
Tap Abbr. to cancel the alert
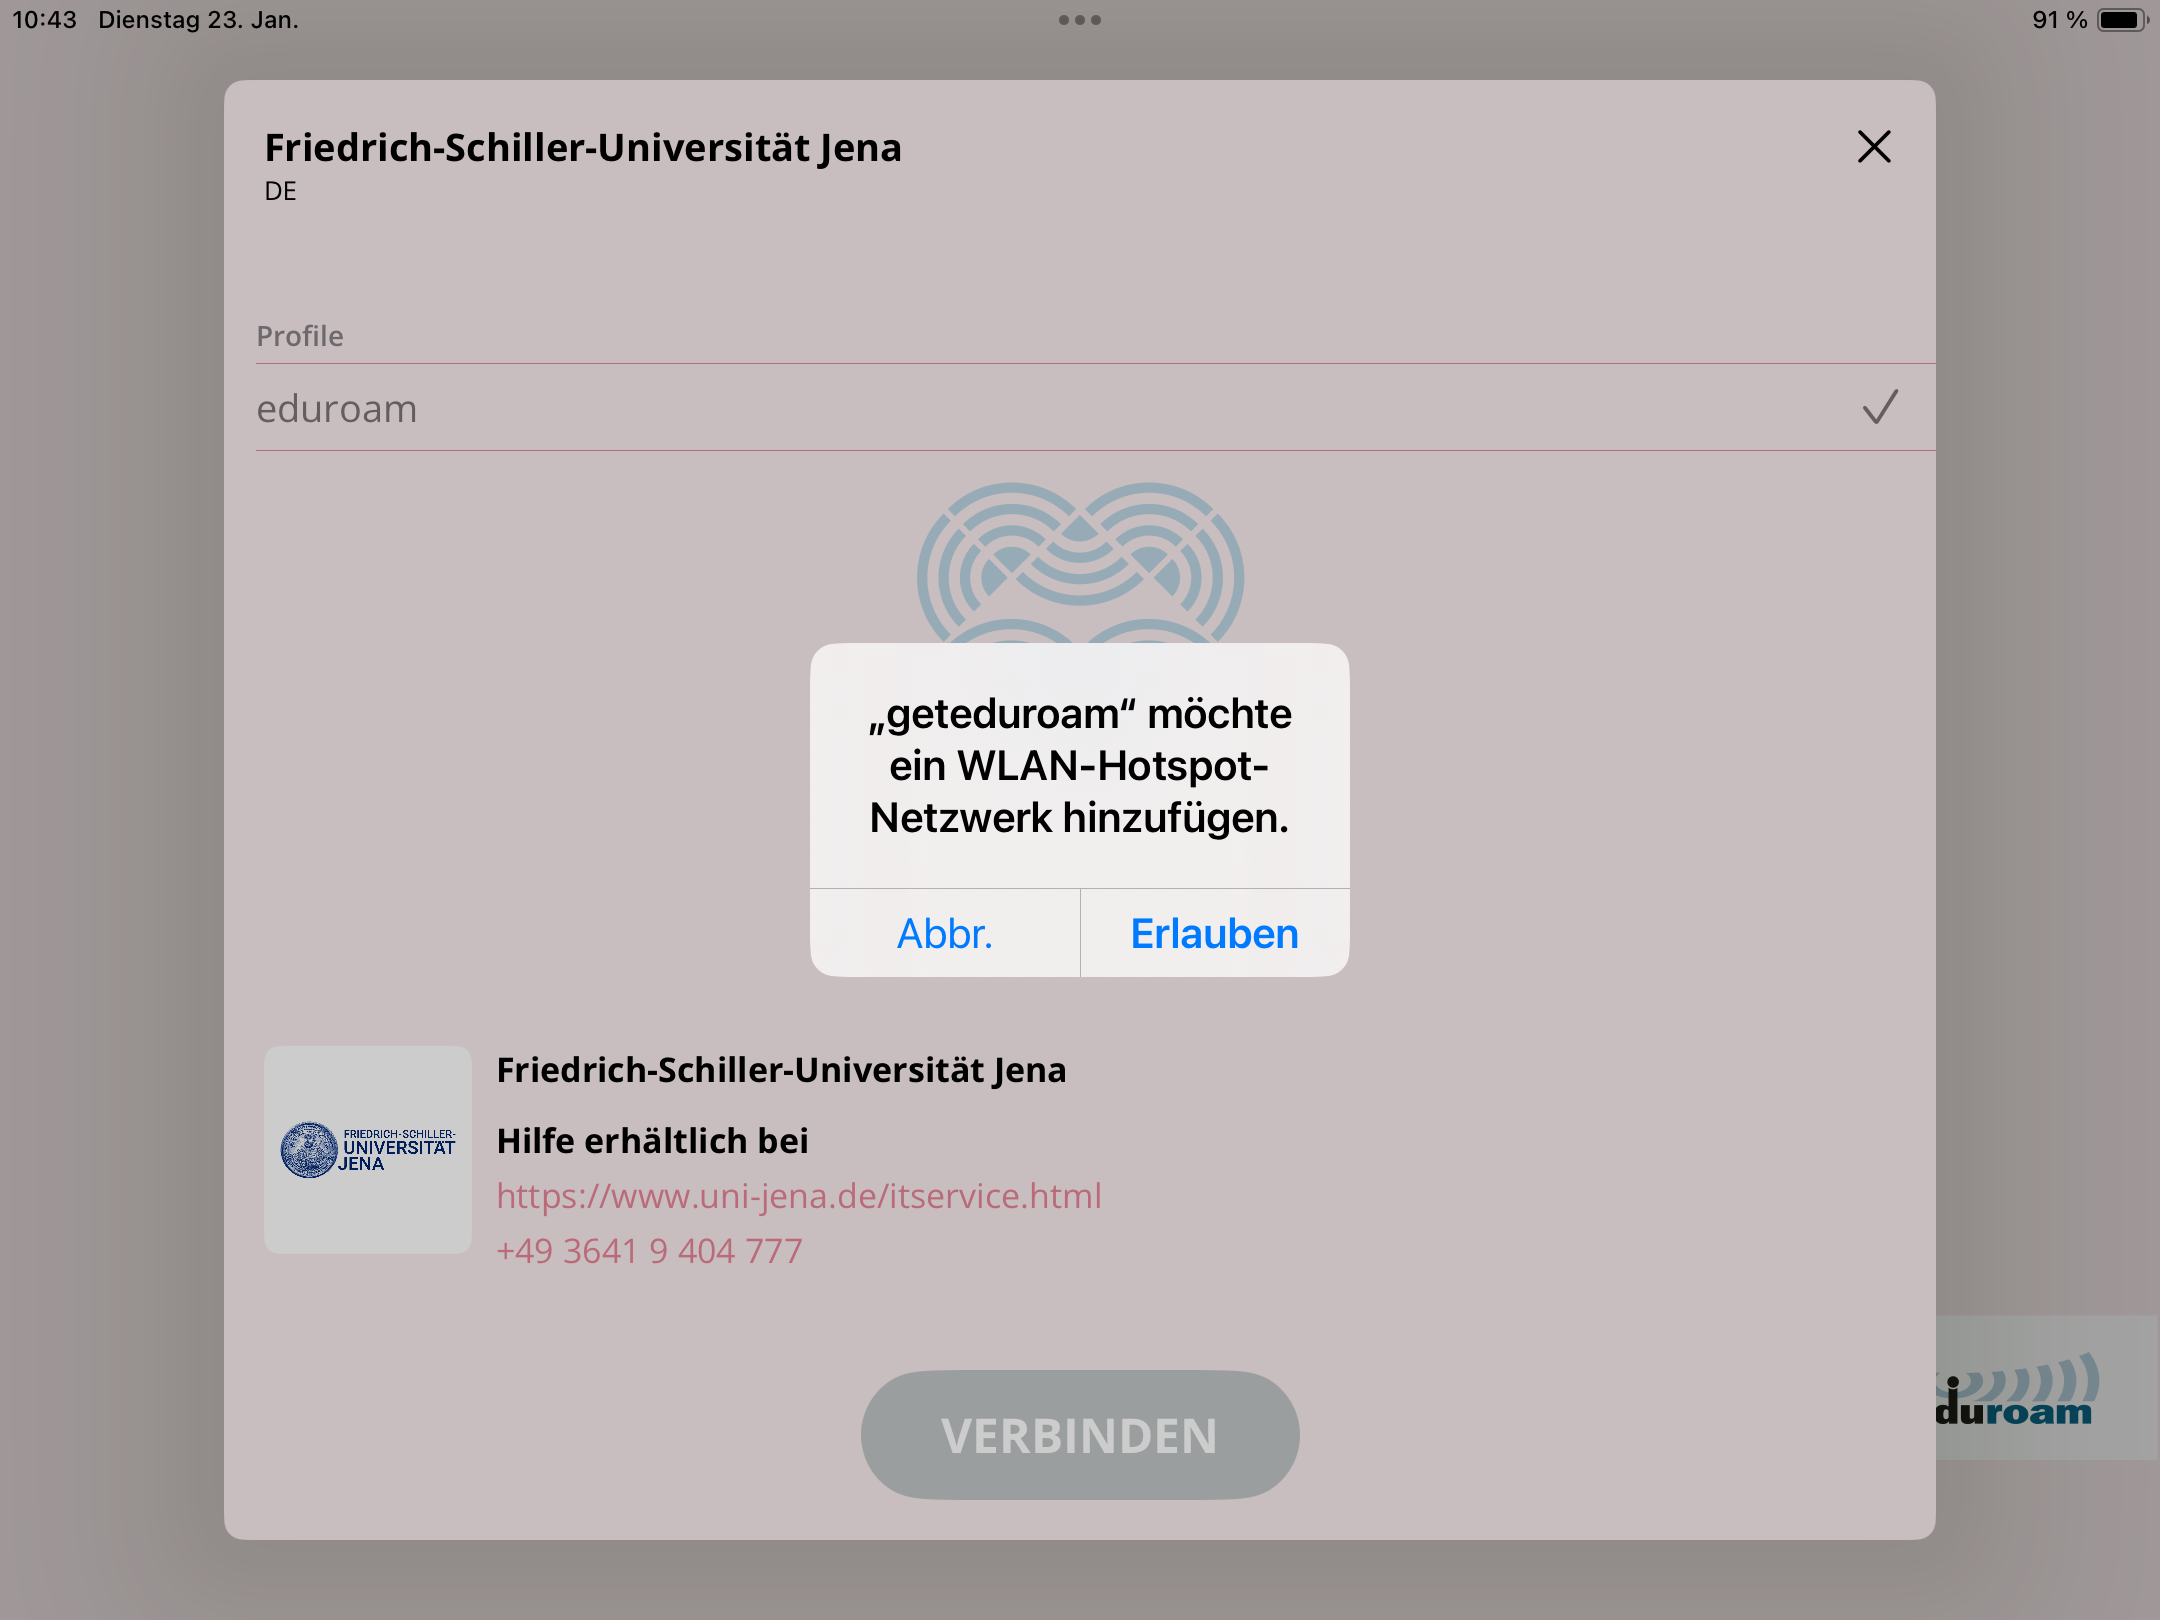[x=945, y=933]
